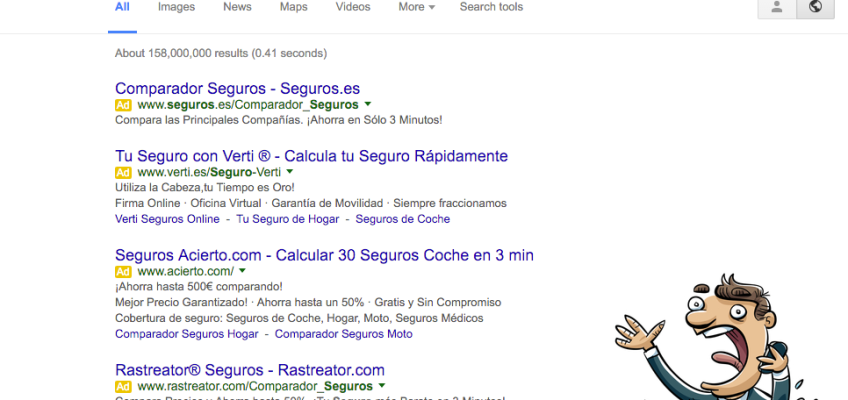Click the Ad badge beside www.verti.es
Image resolution: width=848 pixels, height=400 pixels.
(123, 172)
